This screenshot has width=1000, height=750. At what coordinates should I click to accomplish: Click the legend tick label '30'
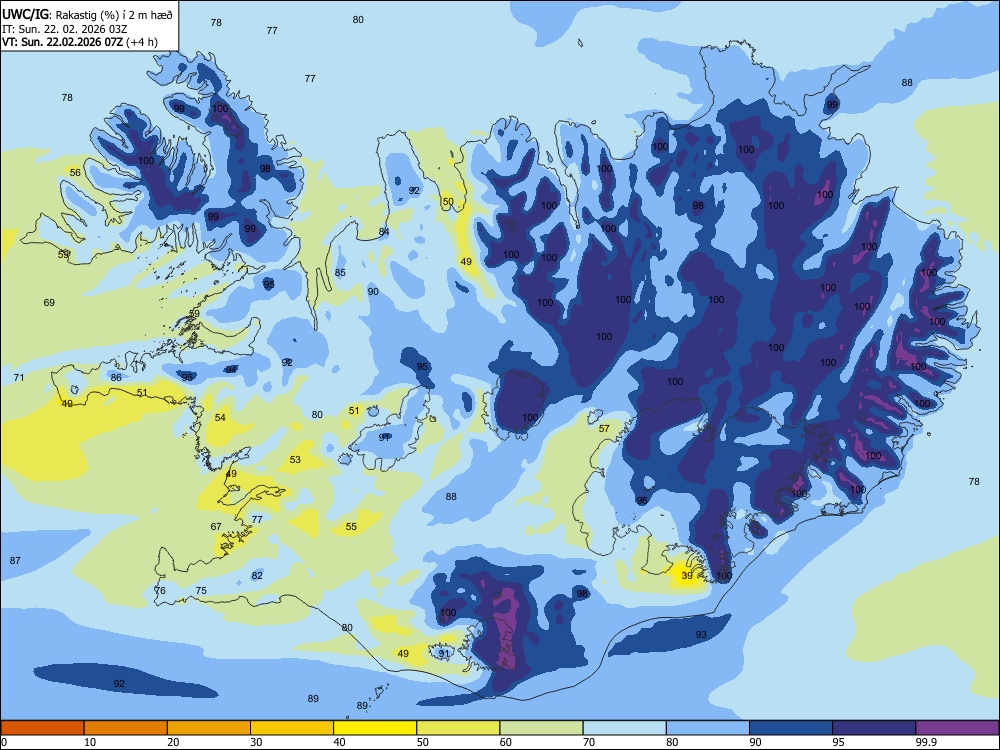256,742
